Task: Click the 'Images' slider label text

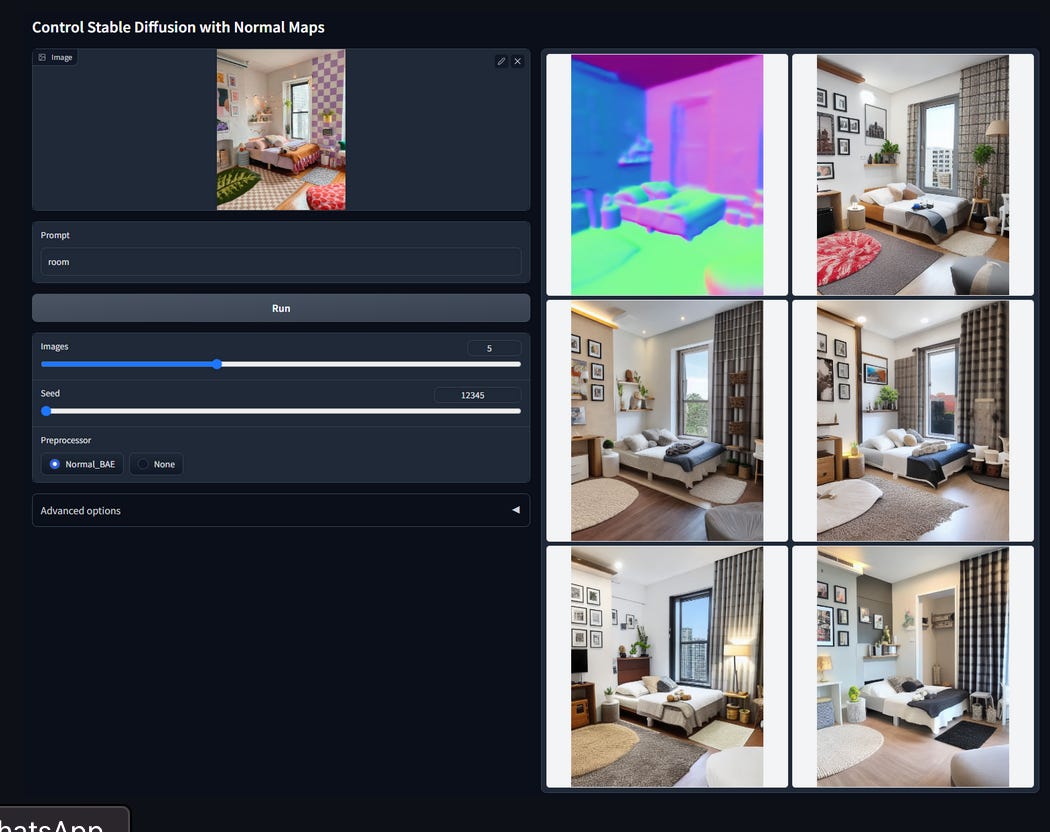Action: (54, 346)
